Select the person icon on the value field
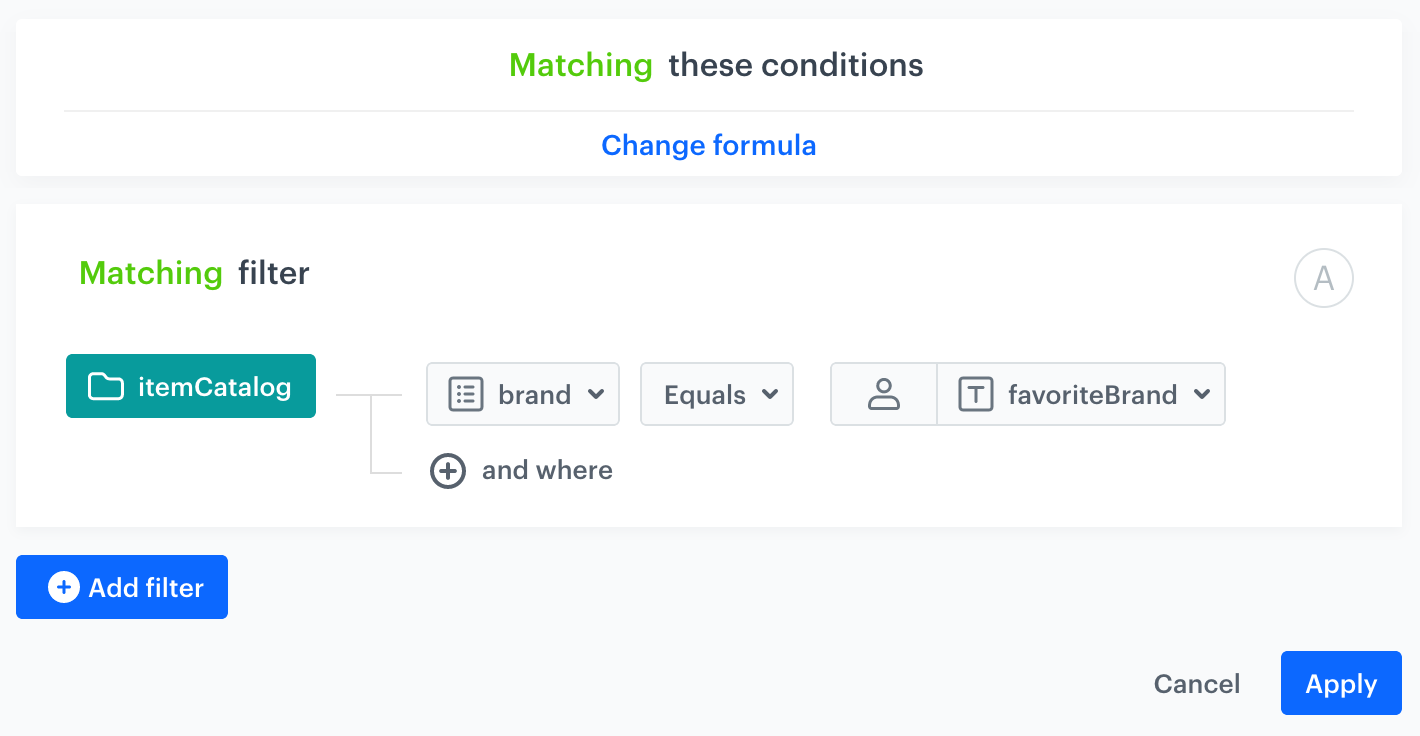This screenshot has width=1420, height=736. coord(884,394)
